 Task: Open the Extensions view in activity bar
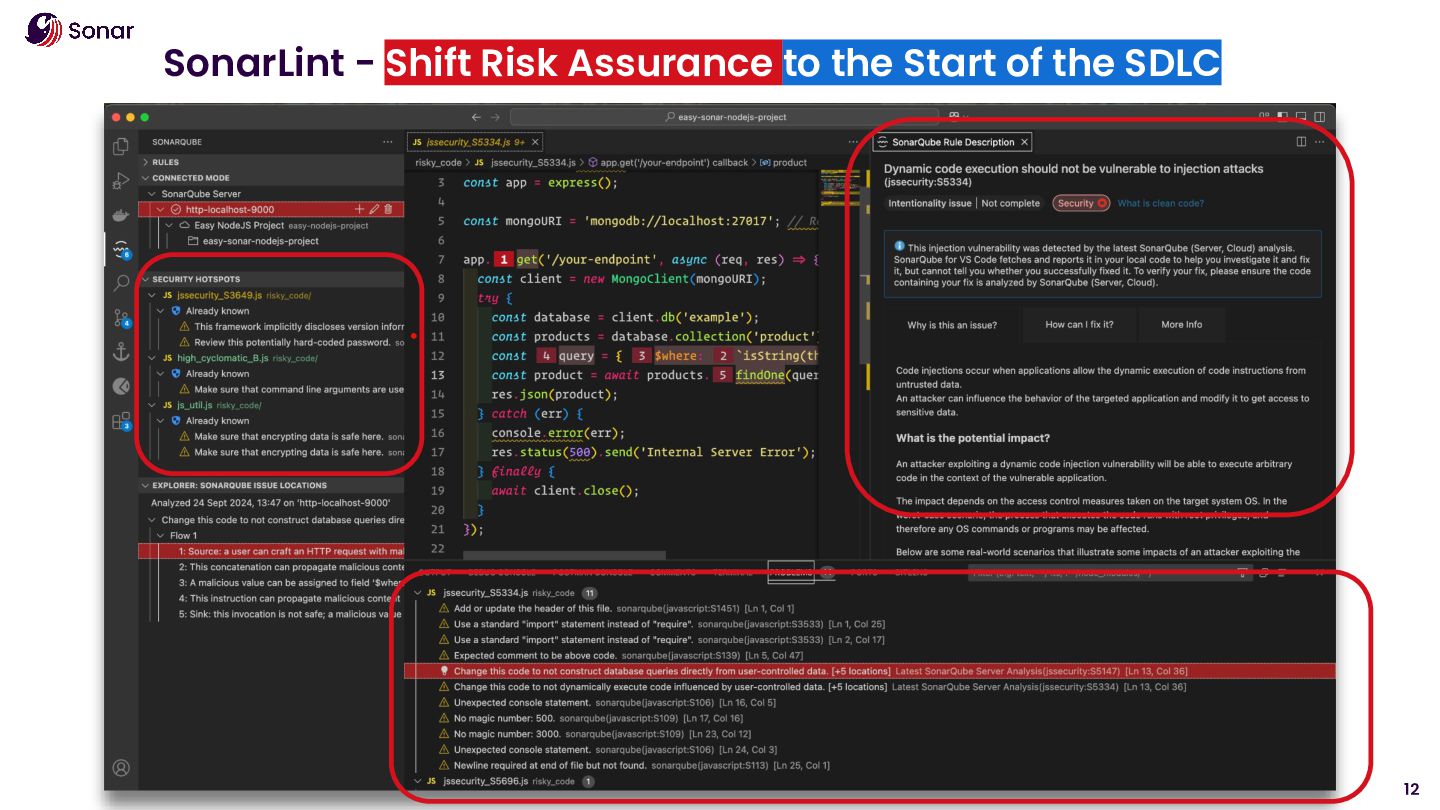tap(121, 420)
